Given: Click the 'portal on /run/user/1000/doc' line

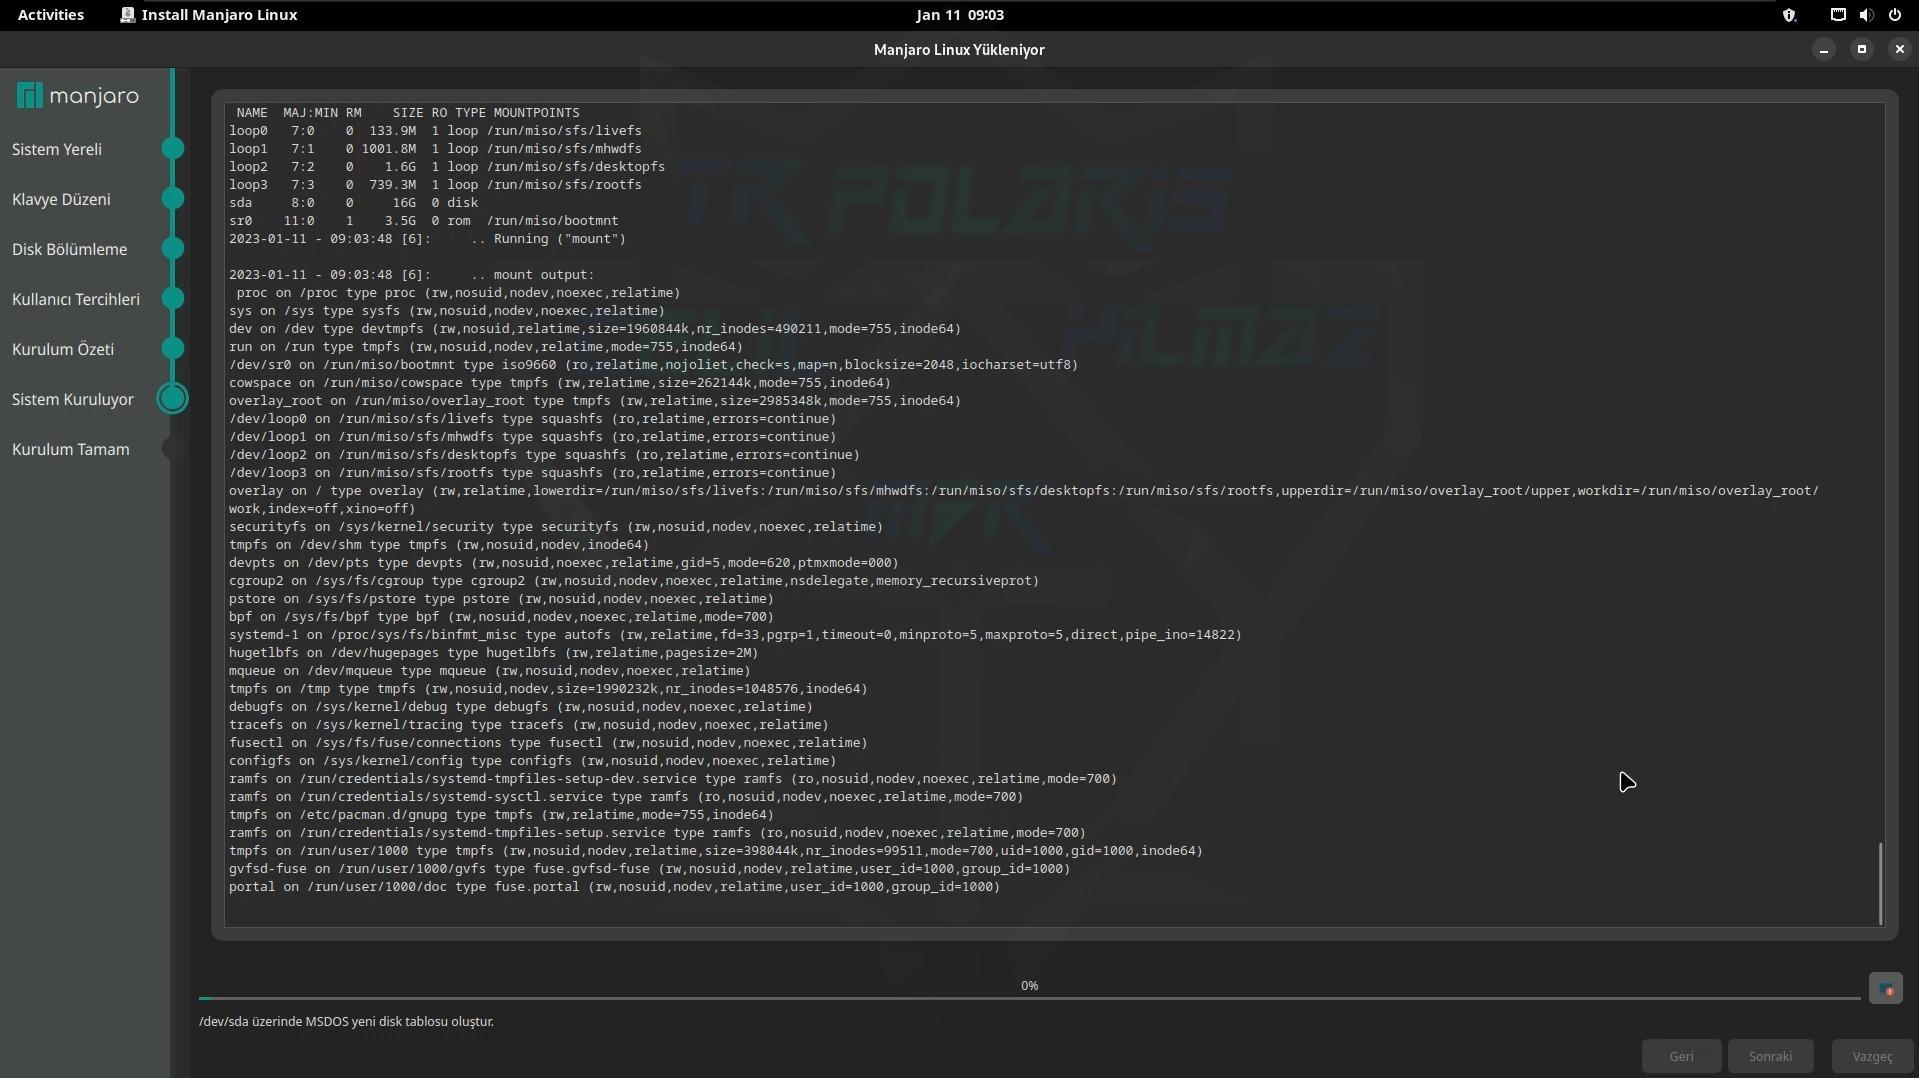Looking at the screenshot, I should click(614, 887).
